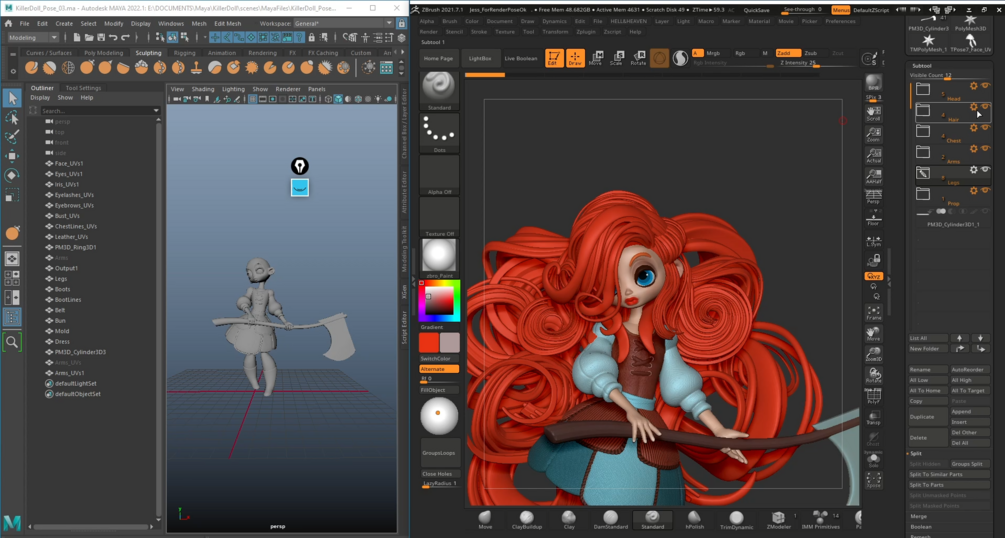Select the hPolish brush in ZBrush
The height and width of the screenshot is (538, 1005).
(694, 519)
